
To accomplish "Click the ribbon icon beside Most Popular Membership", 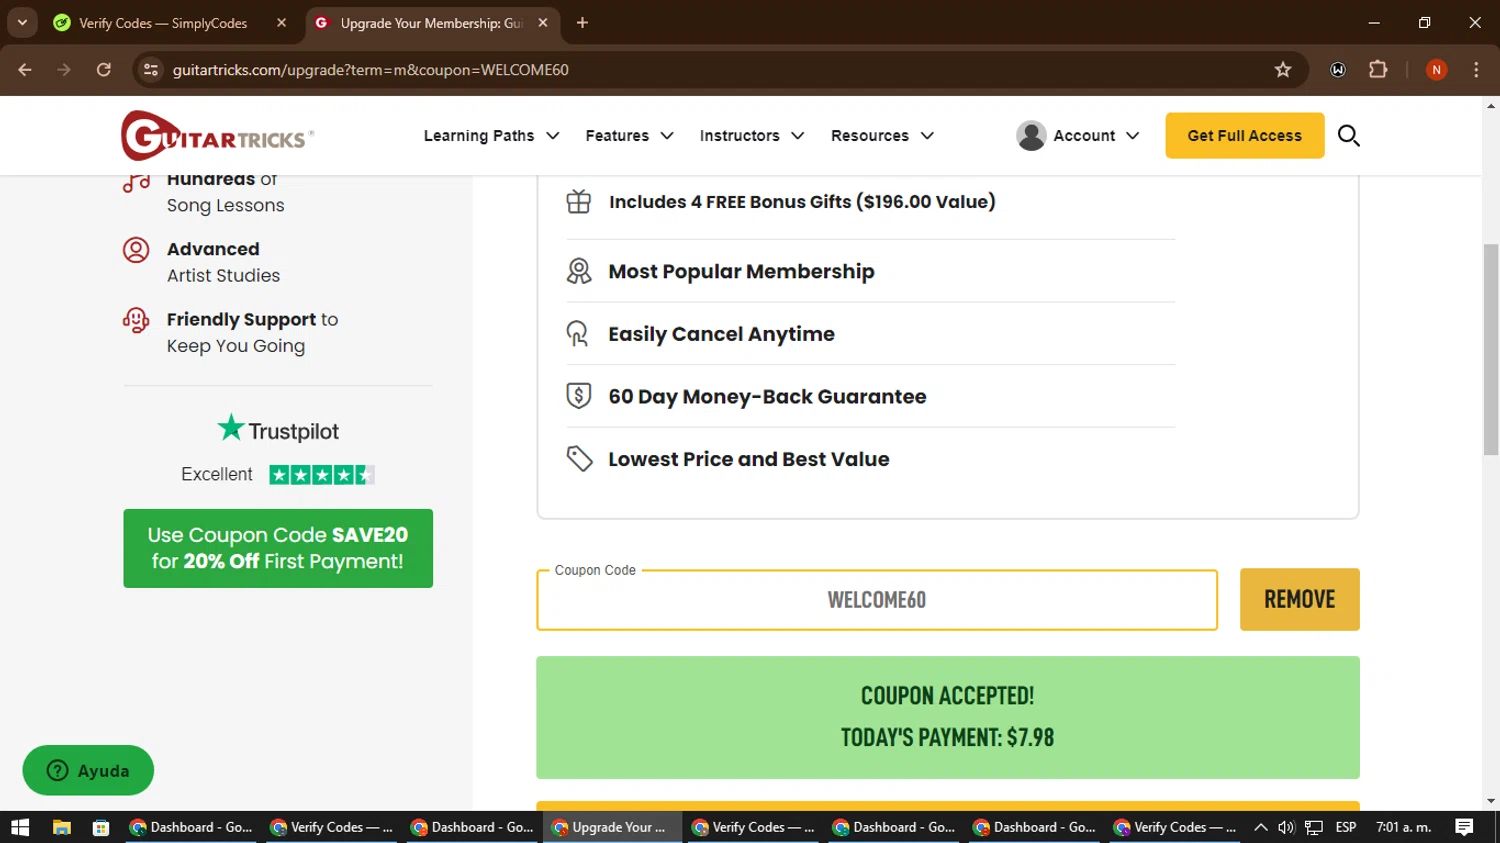I will click(x=579, y=271).
